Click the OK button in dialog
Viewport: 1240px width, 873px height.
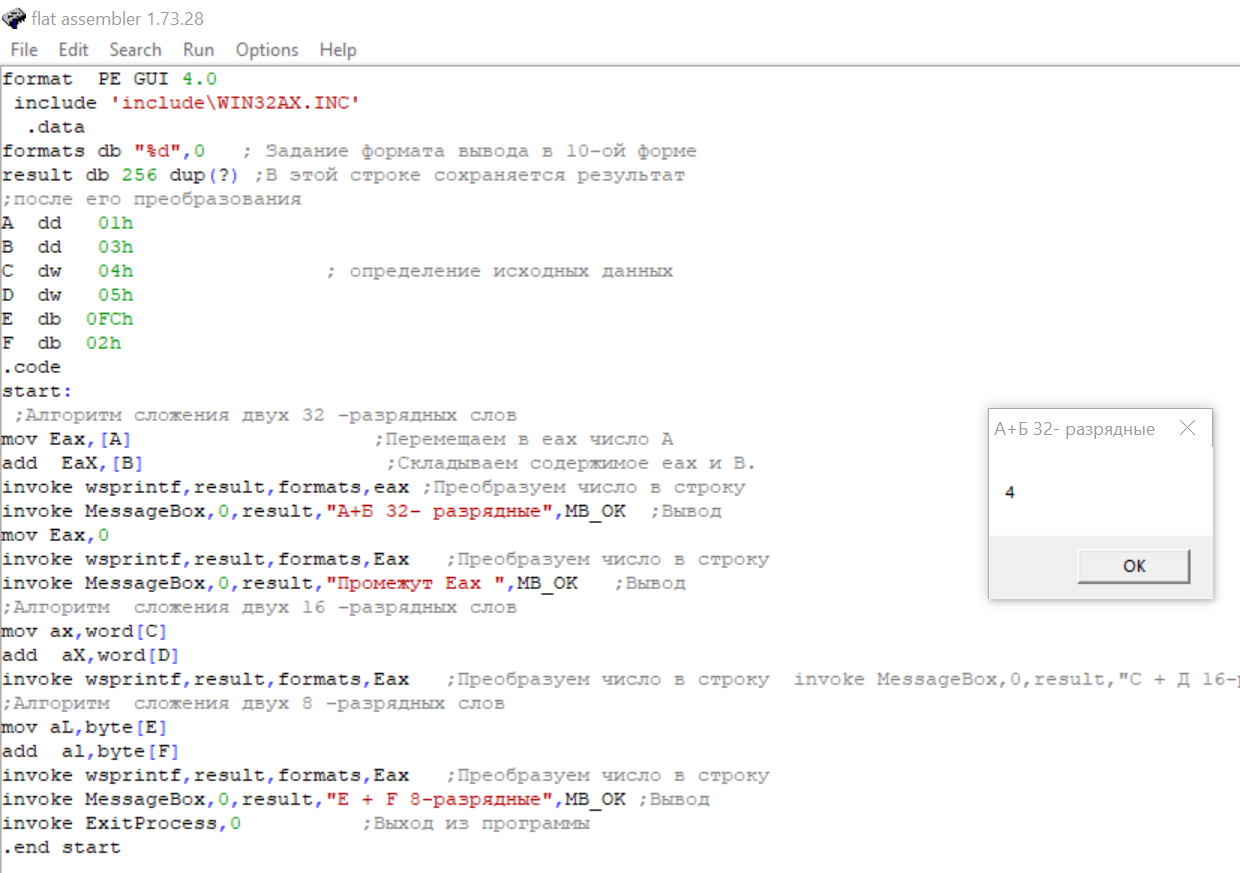point(1134,566)
